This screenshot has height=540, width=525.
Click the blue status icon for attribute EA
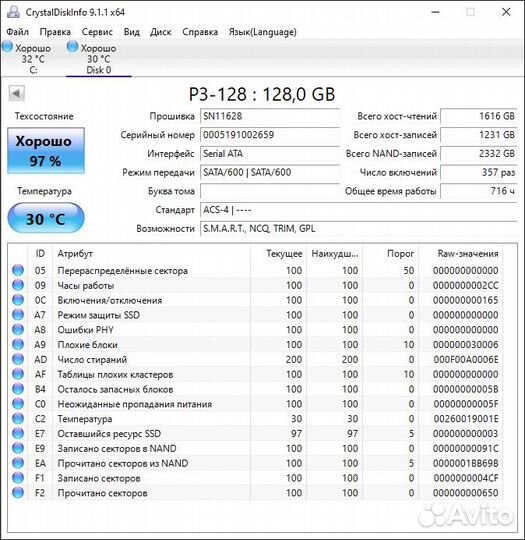click(18, 463)
